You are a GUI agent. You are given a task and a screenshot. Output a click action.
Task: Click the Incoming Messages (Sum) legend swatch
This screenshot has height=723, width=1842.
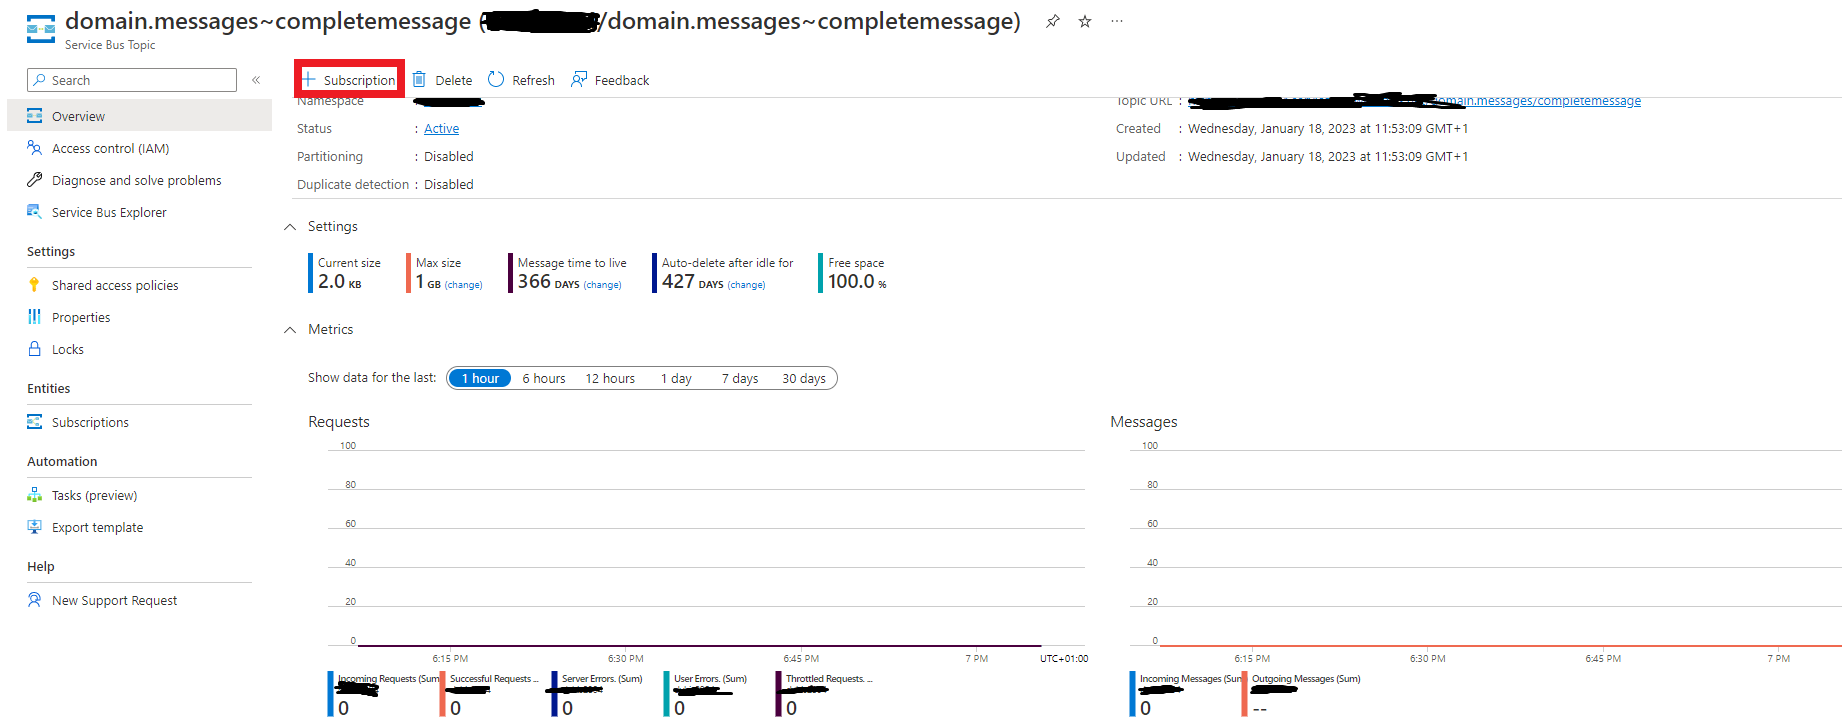tap(1132, 693)
